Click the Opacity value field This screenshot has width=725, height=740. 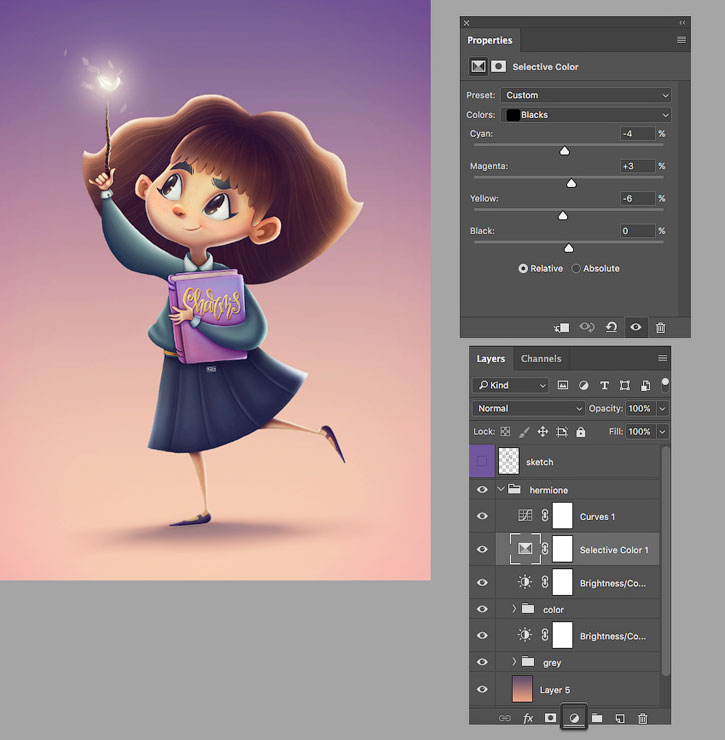640,408
